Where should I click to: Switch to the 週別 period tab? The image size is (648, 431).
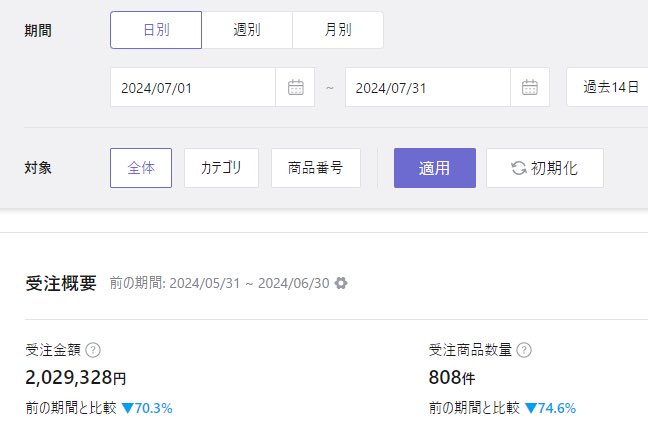pyautogui.click(x=247, y=30)
